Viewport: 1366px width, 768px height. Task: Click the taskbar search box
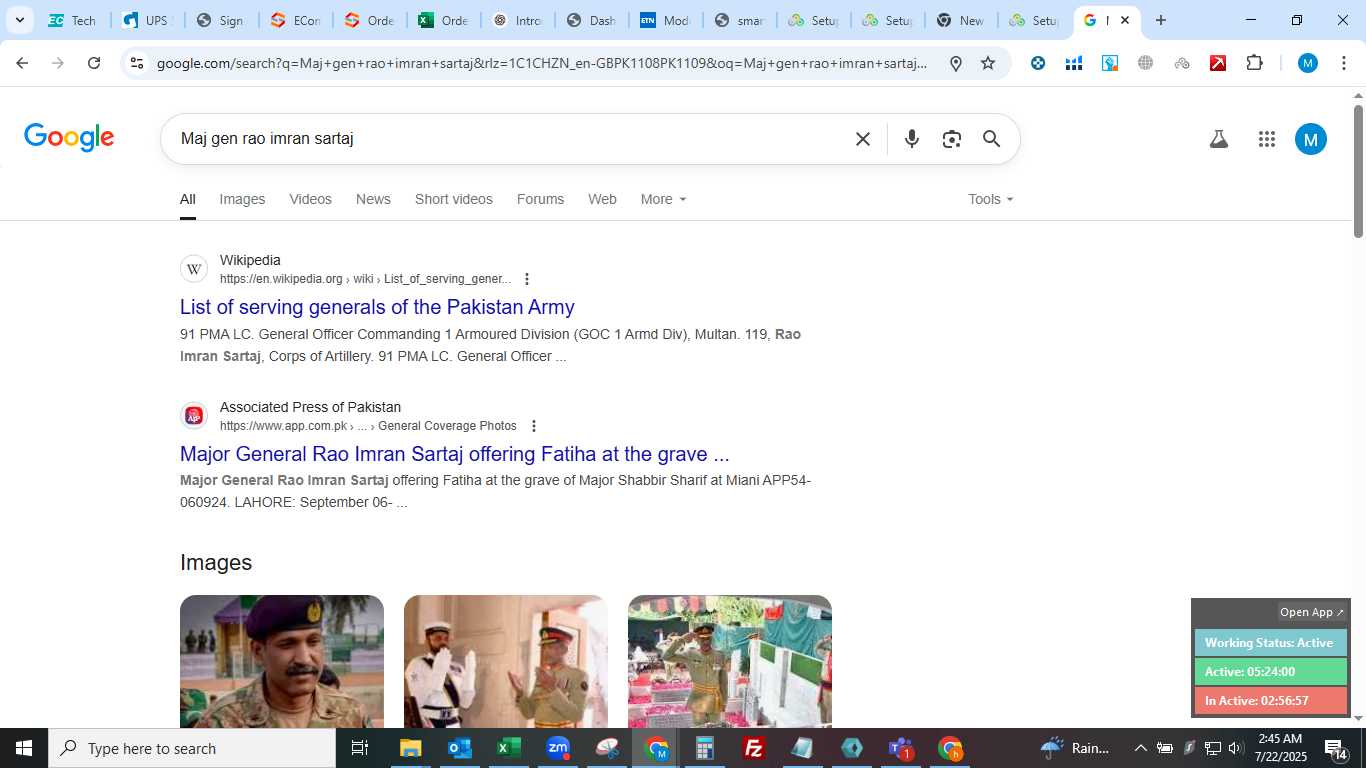(x=192, y=748)
